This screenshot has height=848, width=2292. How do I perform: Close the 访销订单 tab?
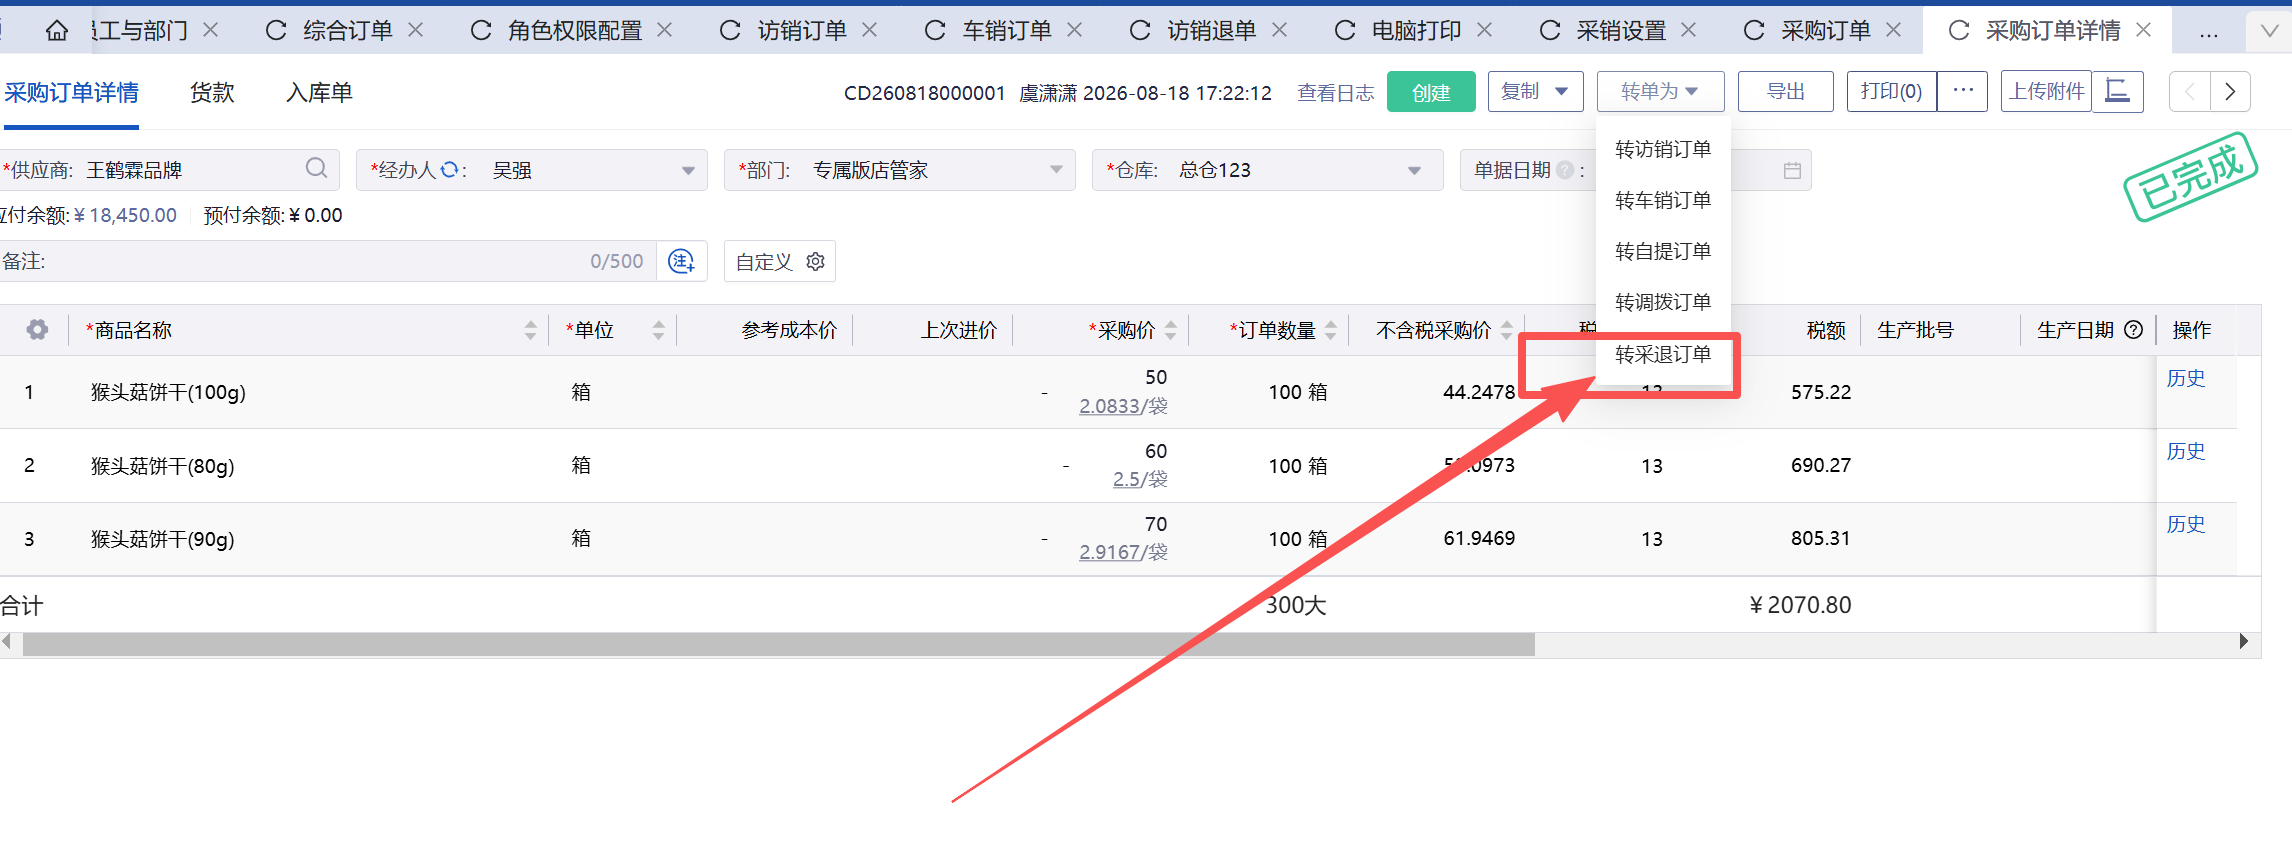870,30
